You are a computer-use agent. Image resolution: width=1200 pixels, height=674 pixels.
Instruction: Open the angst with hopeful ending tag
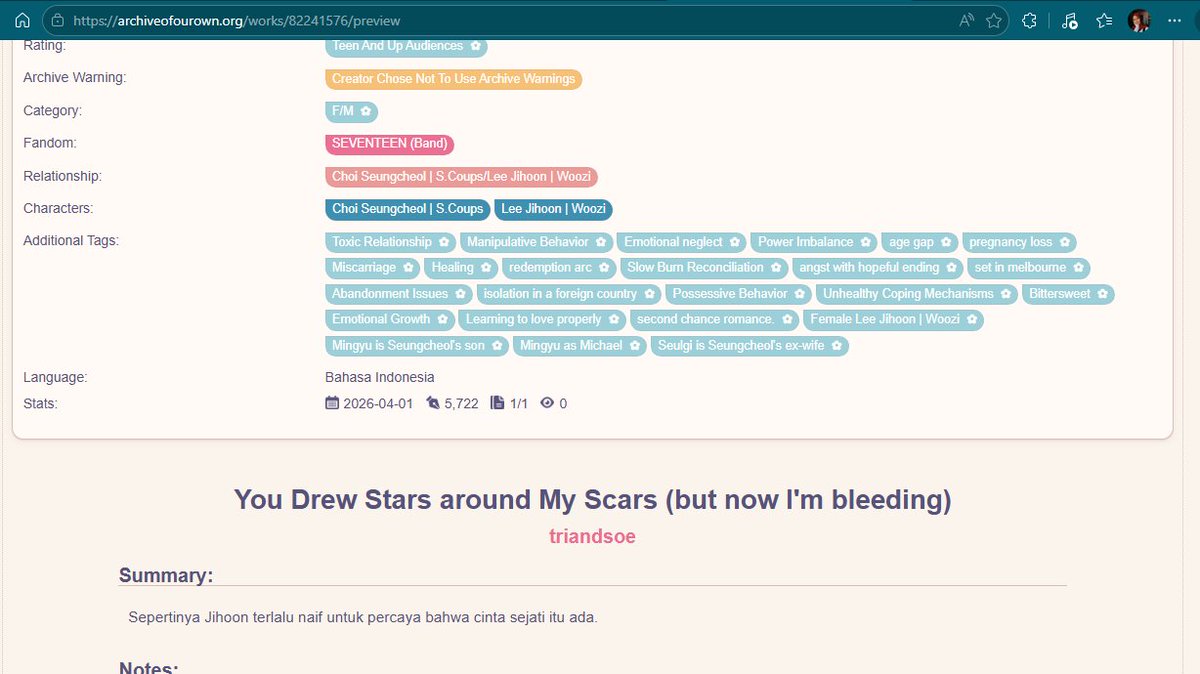pos(877,268)
